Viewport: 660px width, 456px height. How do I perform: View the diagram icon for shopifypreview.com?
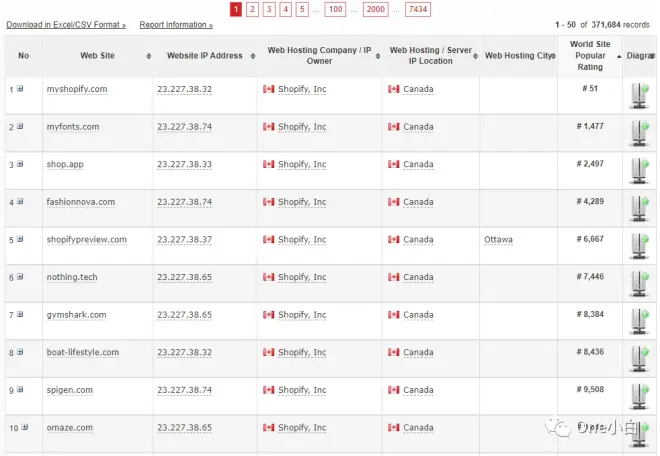click(x=638, y=245)
